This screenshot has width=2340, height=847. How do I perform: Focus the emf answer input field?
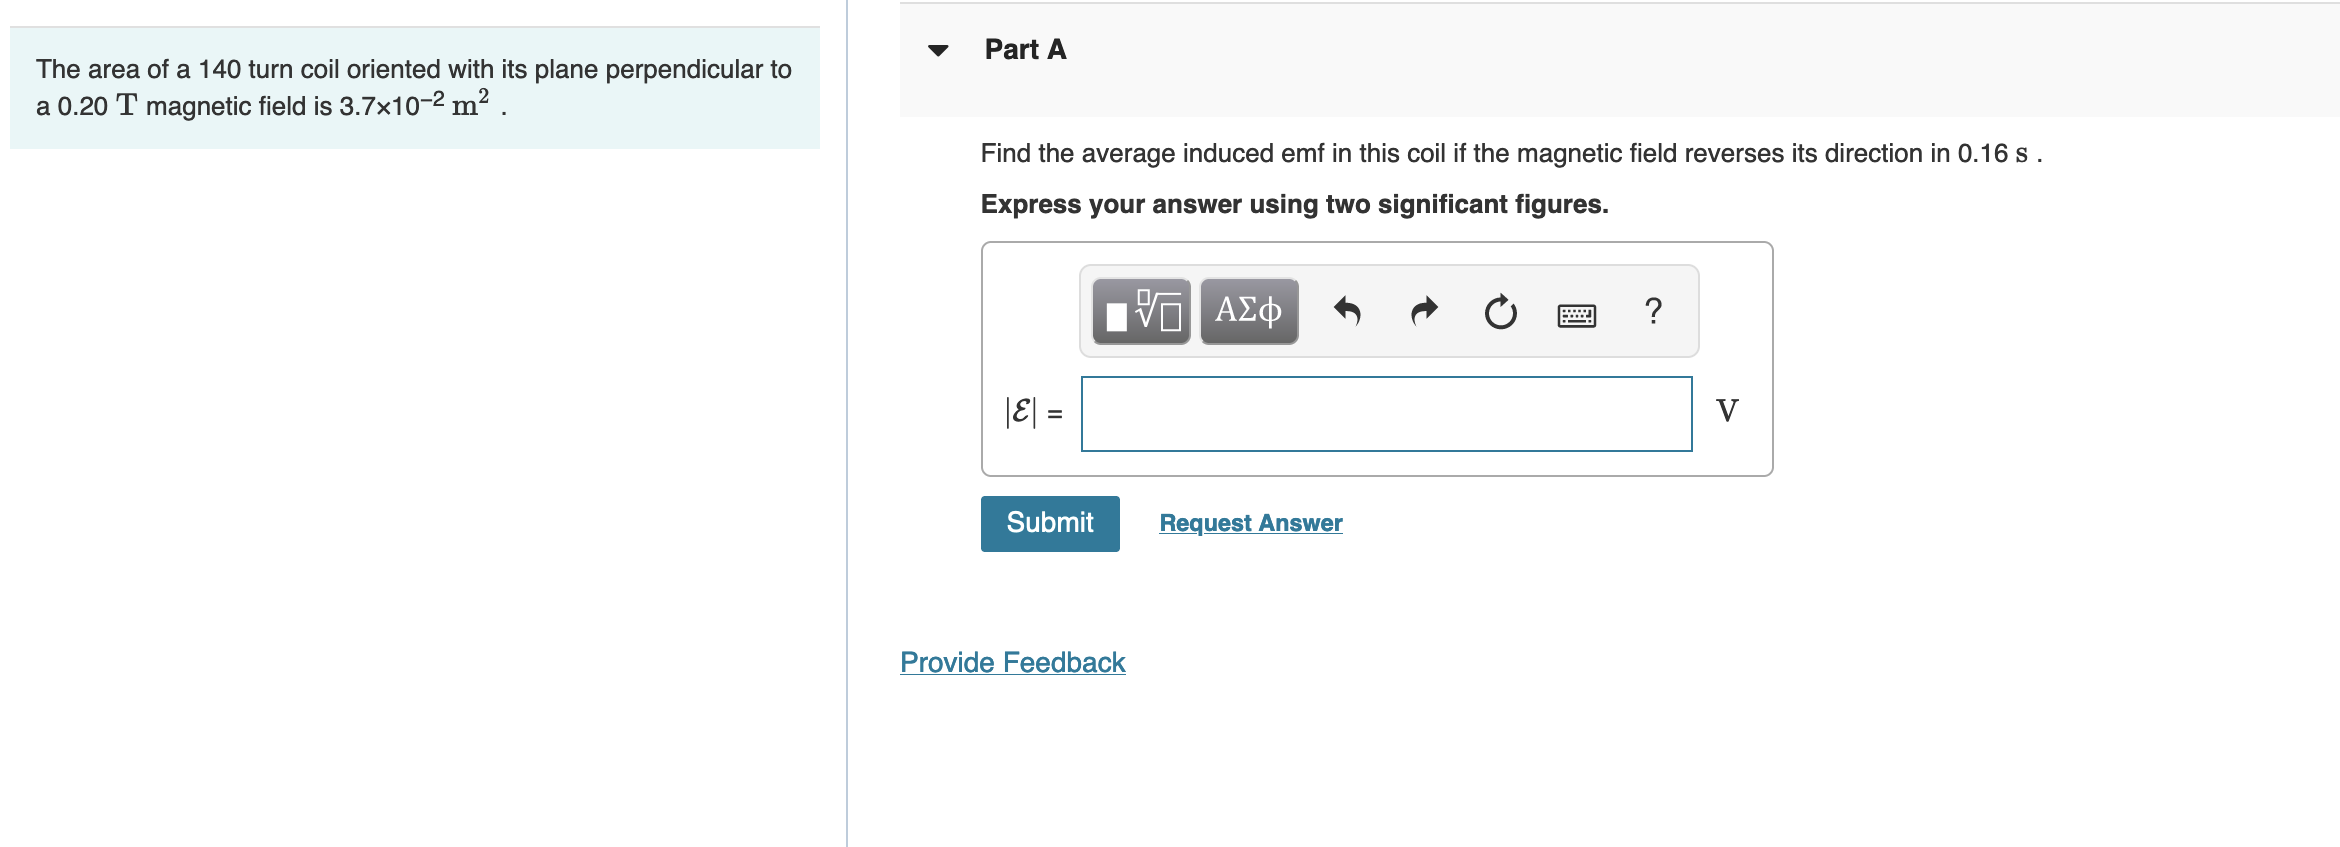tap(1386, 414)
